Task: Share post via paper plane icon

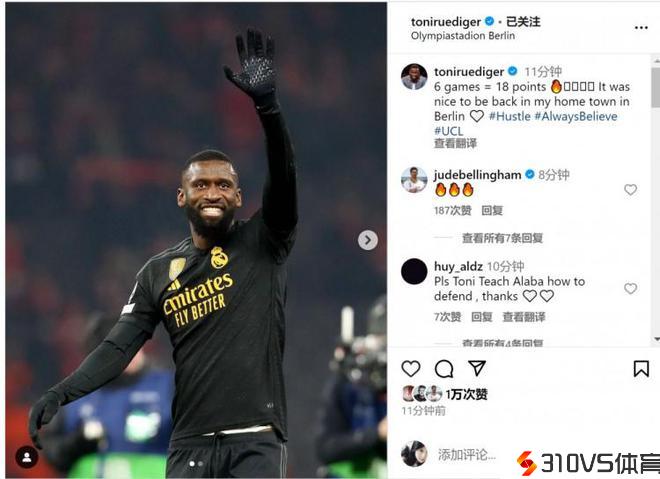Action: tap(477, 368)
